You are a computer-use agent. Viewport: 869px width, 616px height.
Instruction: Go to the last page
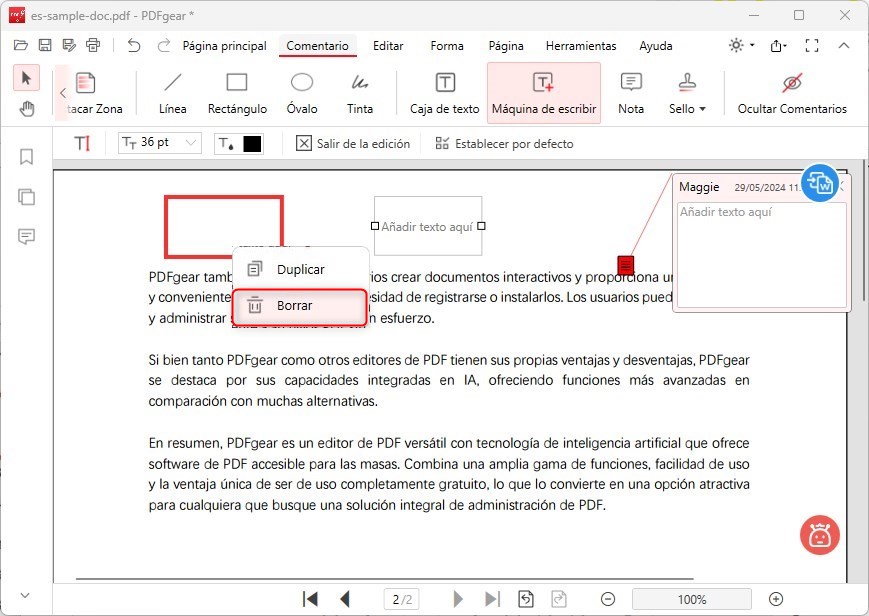coord(492,599)
